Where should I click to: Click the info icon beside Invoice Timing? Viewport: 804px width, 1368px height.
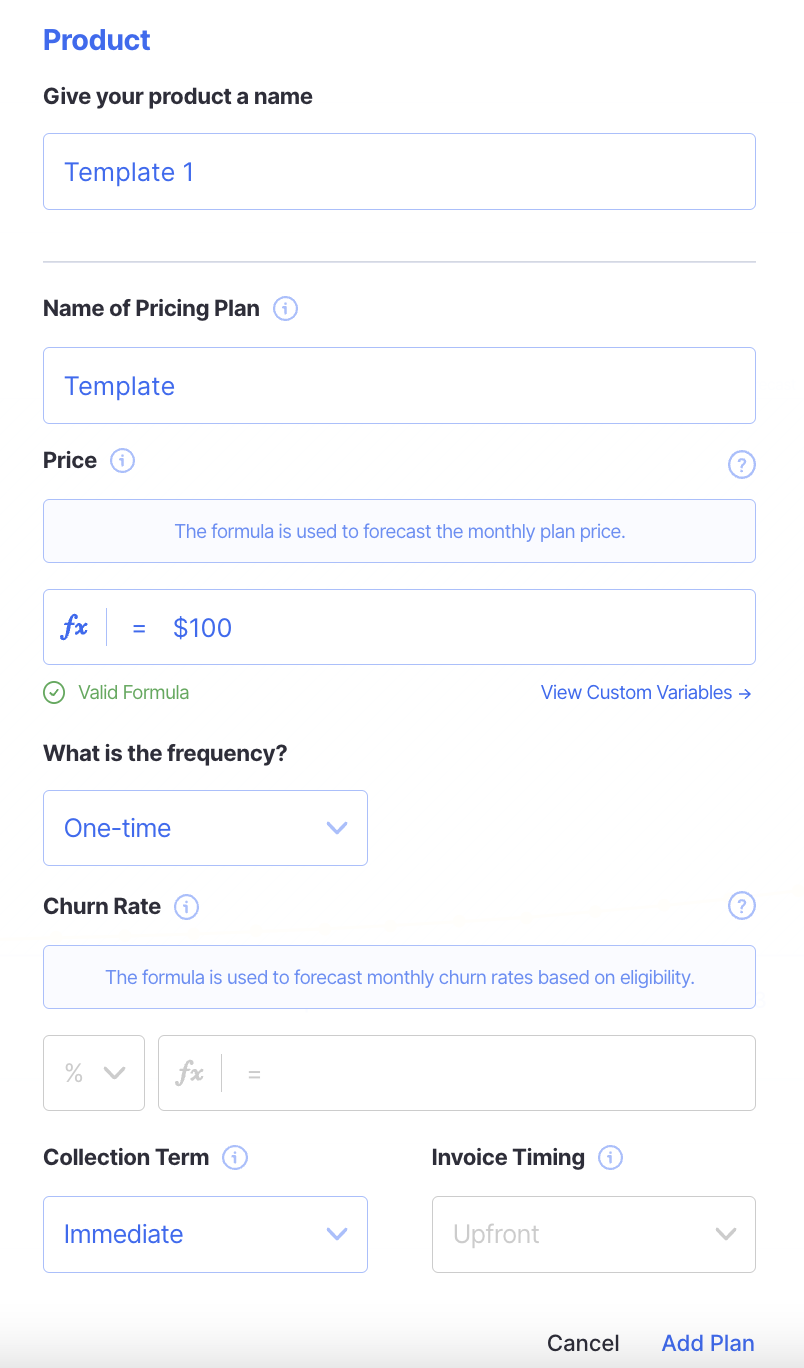coord(610,1158)
